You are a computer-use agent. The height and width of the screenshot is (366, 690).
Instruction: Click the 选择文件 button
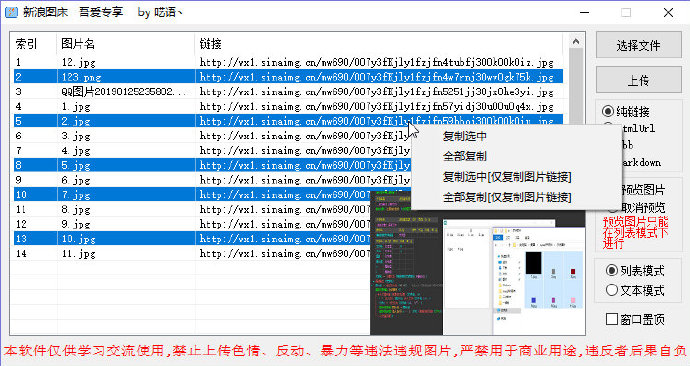click(638, 45)
